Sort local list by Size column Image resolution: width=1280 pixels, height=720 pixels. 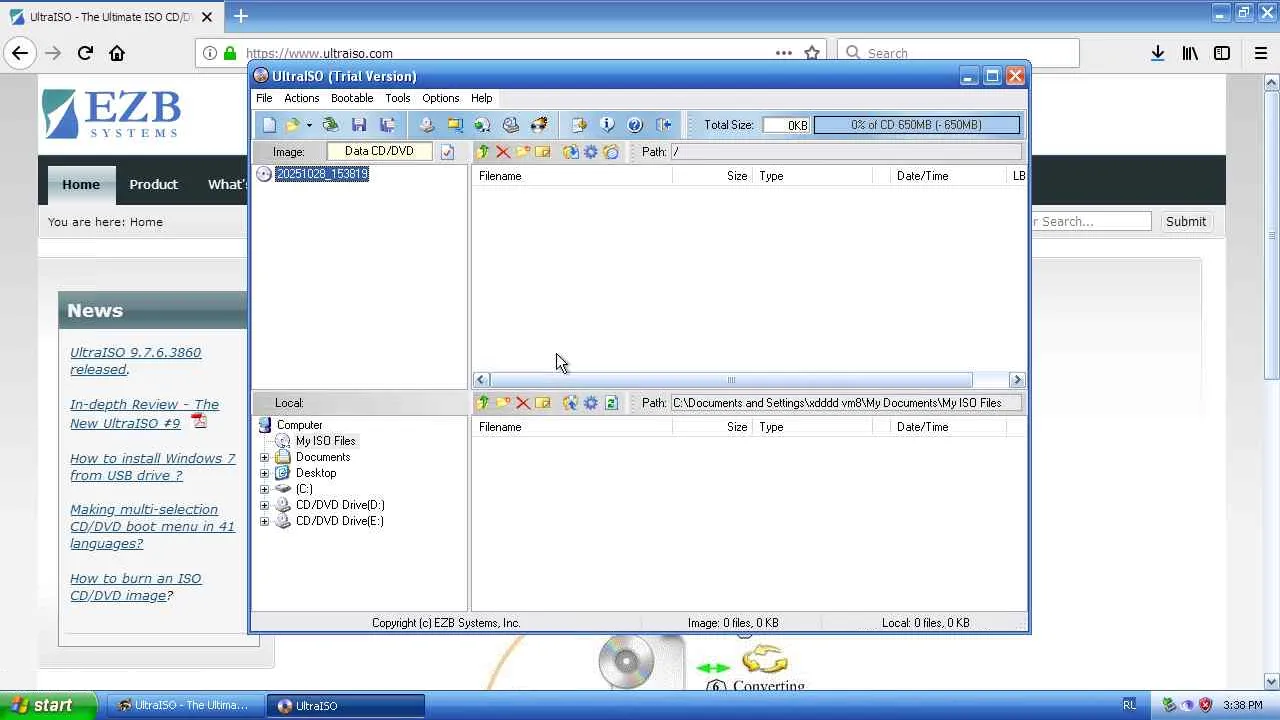coord(712,427)
